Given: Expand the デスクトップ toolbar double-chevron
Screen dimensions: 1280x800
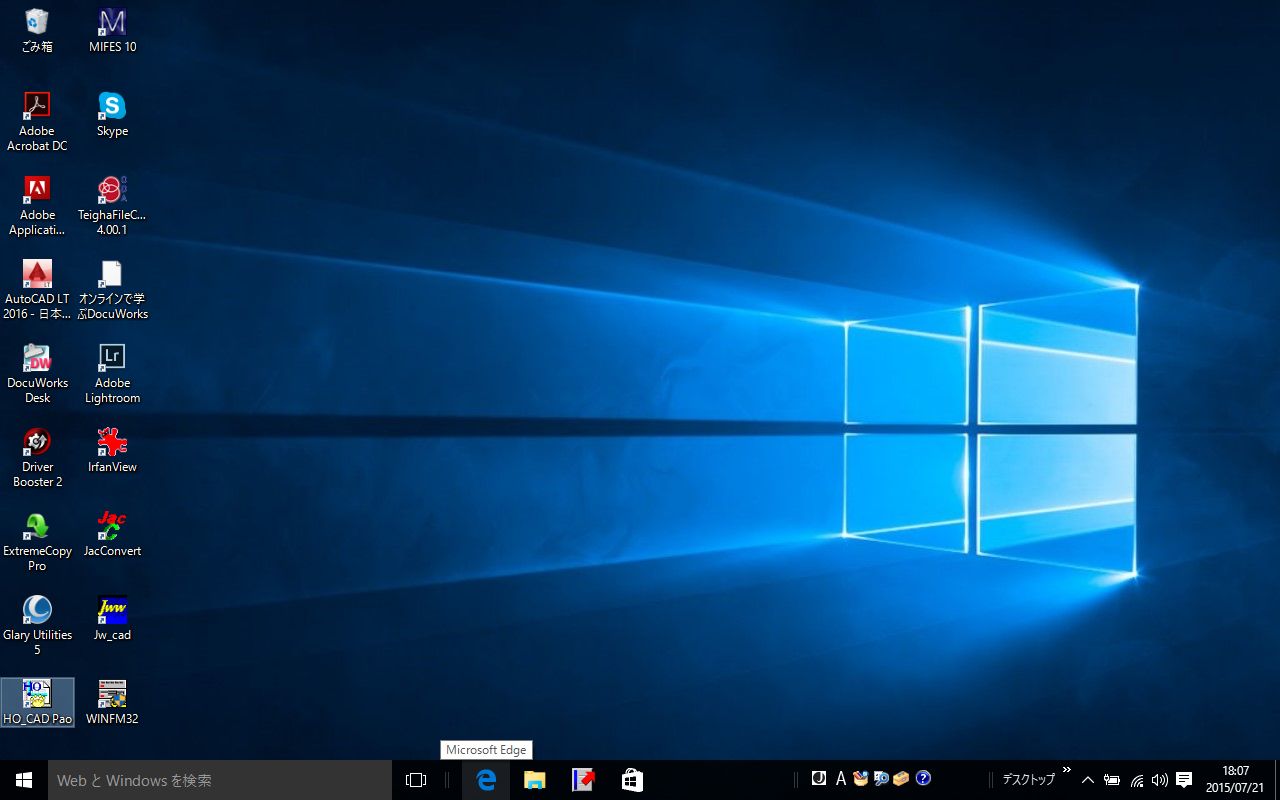Looking at the screenshot, I should (x=1066, y=770).
